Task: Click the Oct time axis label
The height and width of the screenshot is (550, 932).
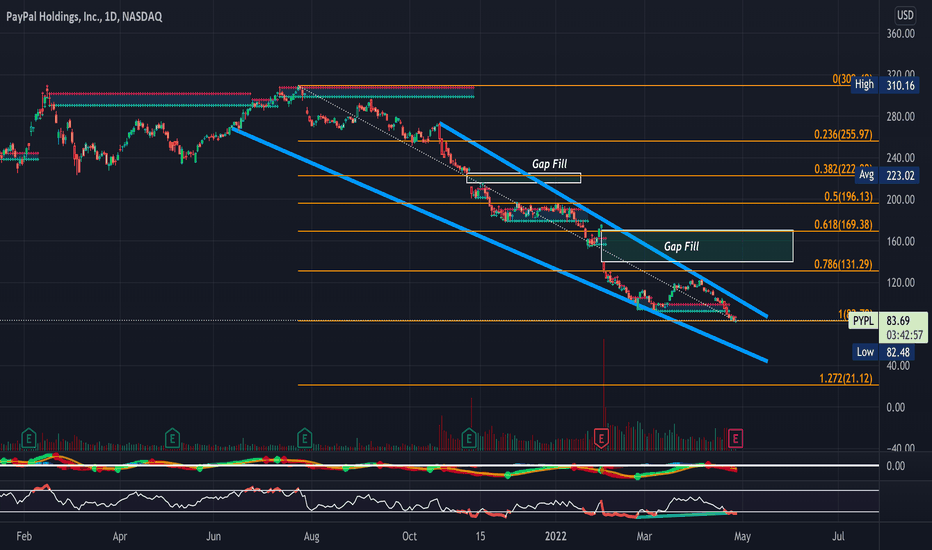Action: coord(409,536)
